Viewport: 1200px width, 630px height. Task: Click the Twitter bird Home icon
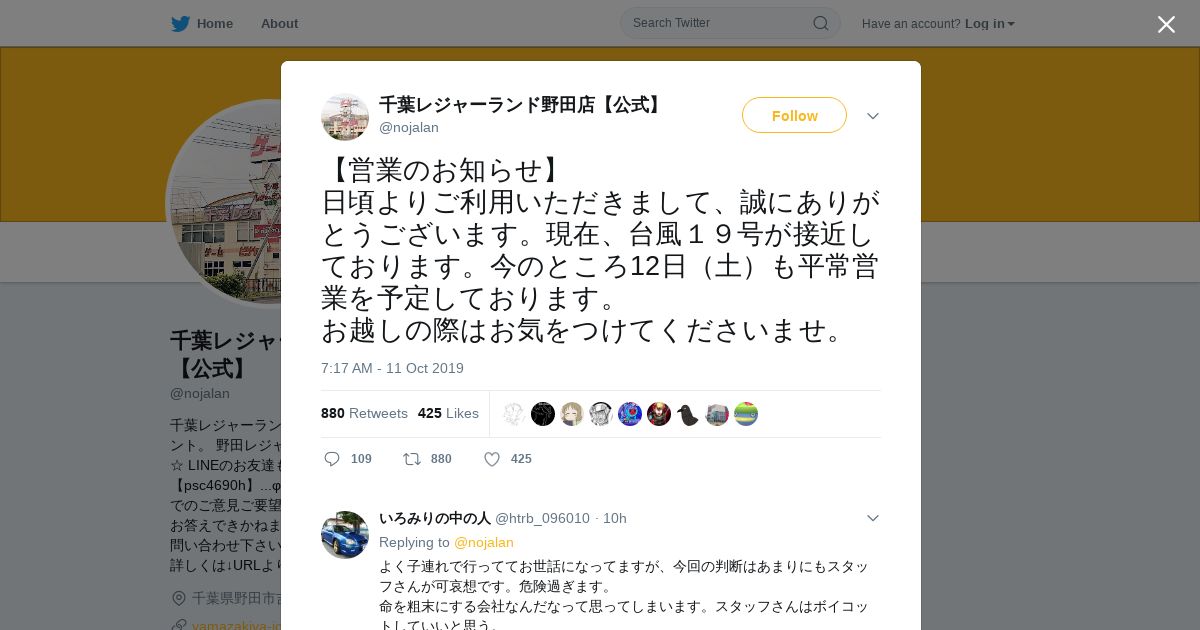point(180,23)
